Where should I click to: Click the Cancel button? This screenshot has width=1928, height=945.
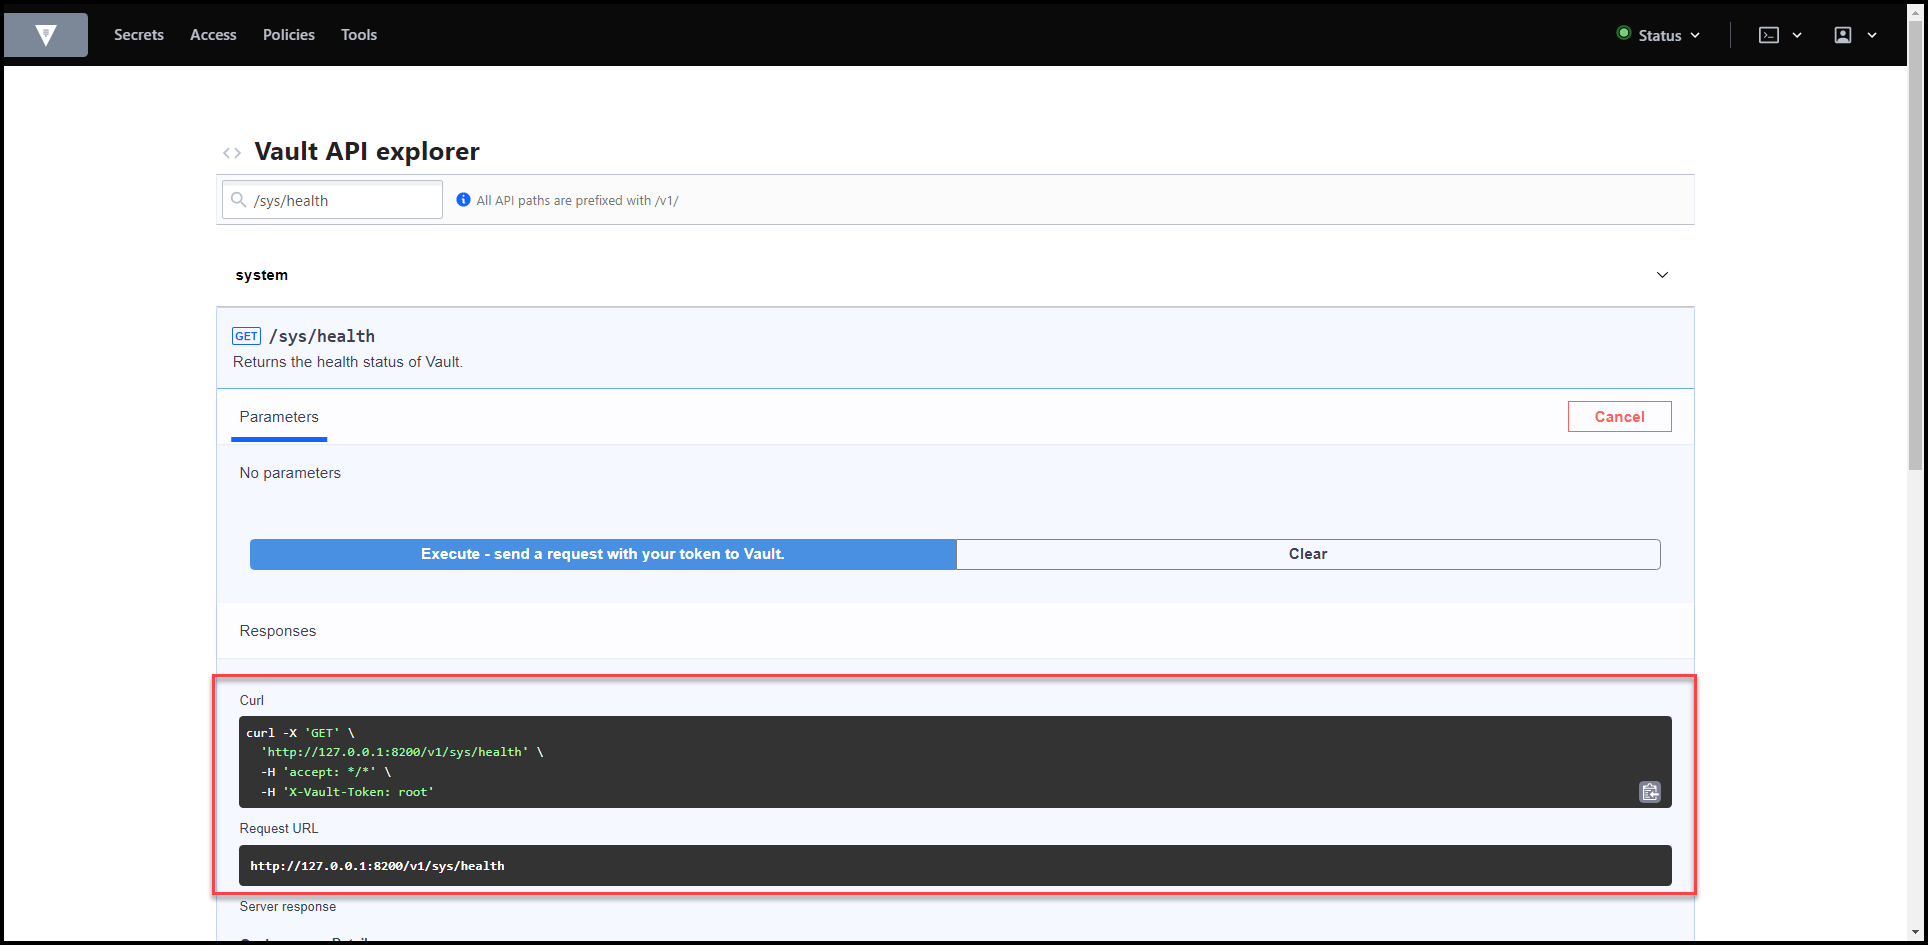coord(1619,416)
